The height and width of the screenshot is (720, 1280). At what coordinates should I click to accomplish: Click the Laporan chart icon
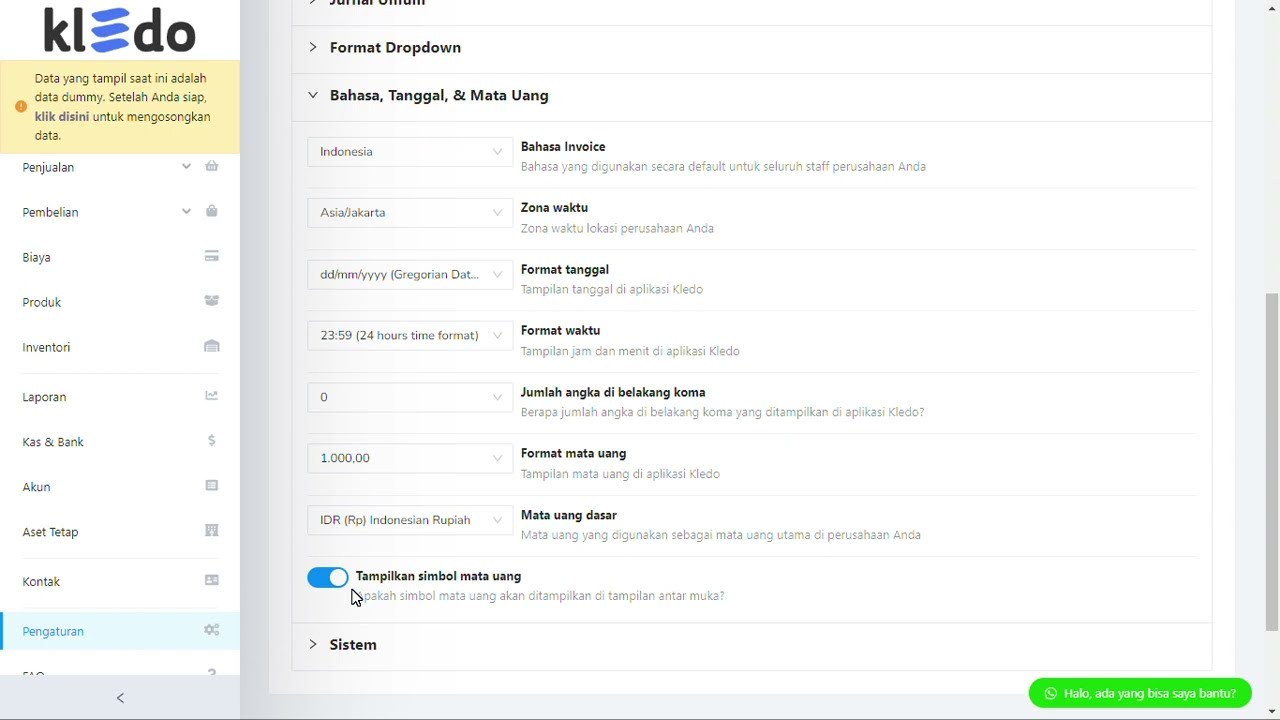pos(212,396)
